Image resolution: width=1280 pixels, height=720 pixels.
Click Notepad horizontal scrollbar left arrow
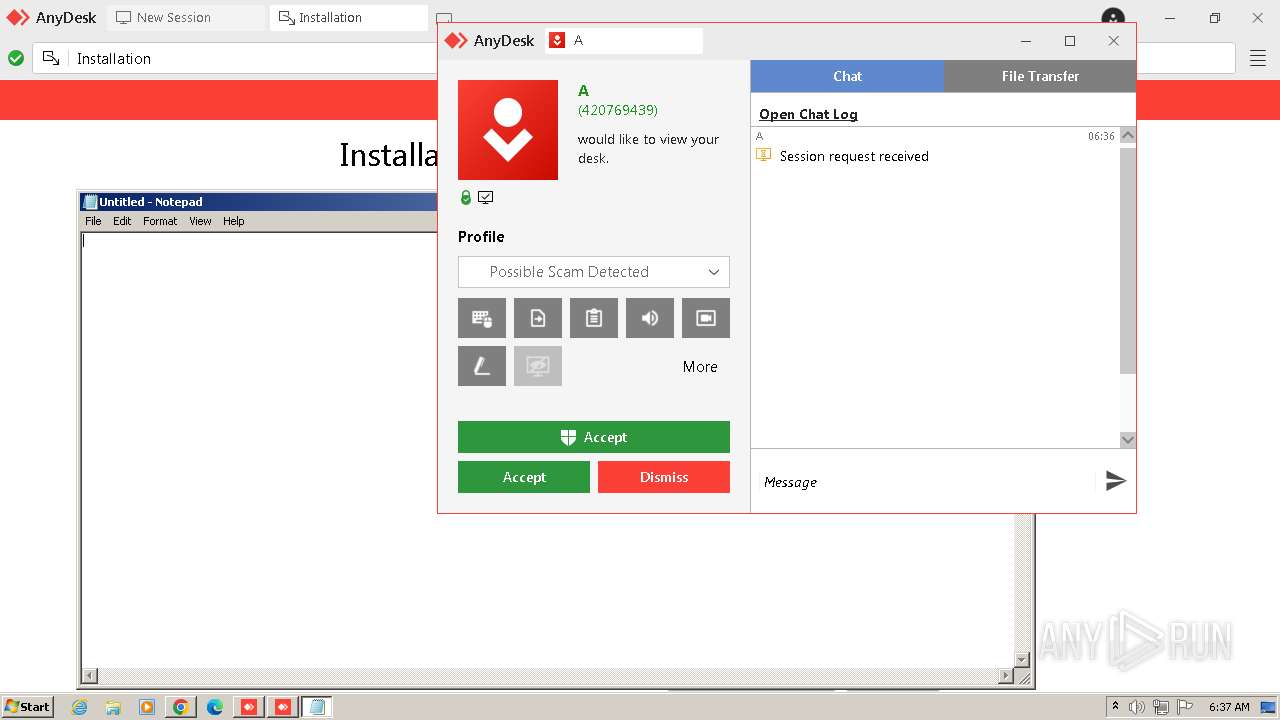tap(90, 676)
